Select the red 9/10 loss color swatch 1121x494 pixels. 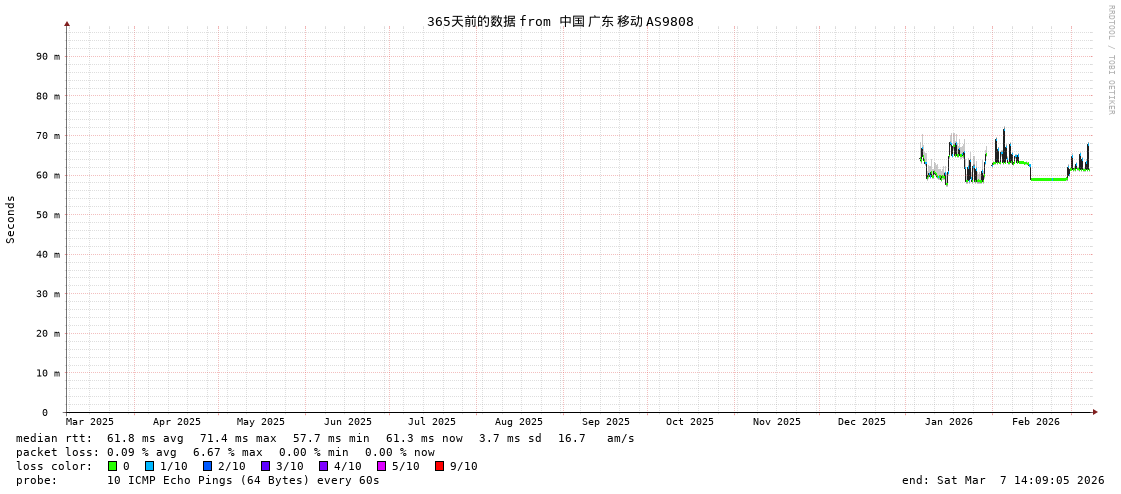[x=440, y=466]
